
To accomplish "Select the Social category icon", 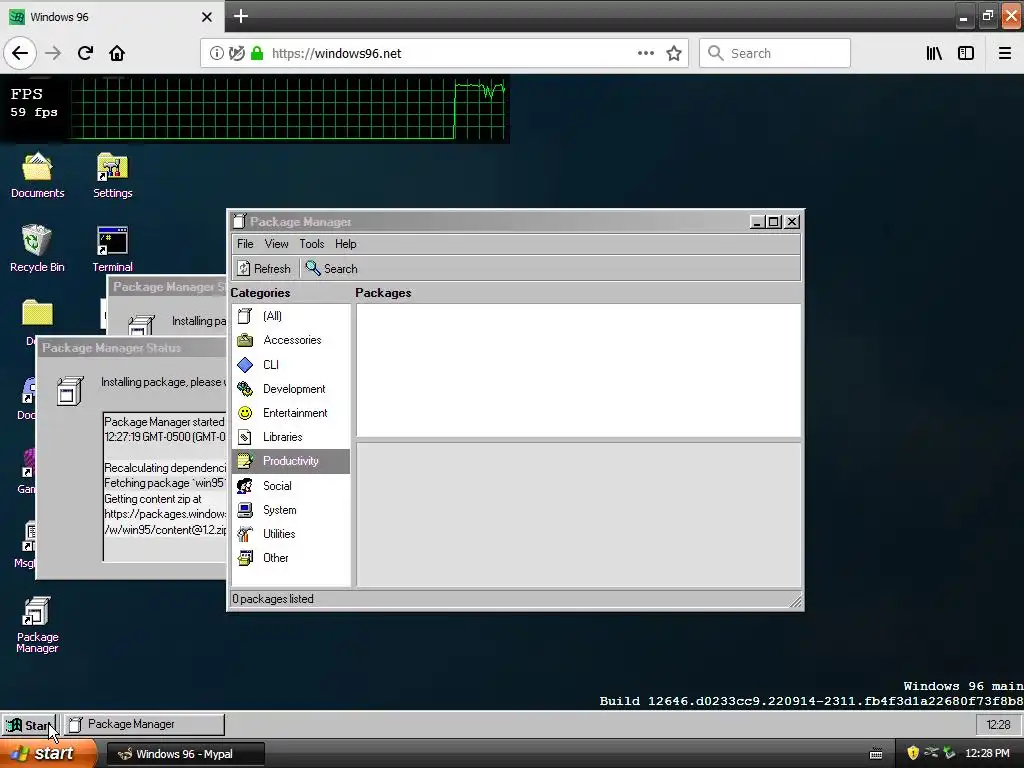I will [x=245, y=485].
